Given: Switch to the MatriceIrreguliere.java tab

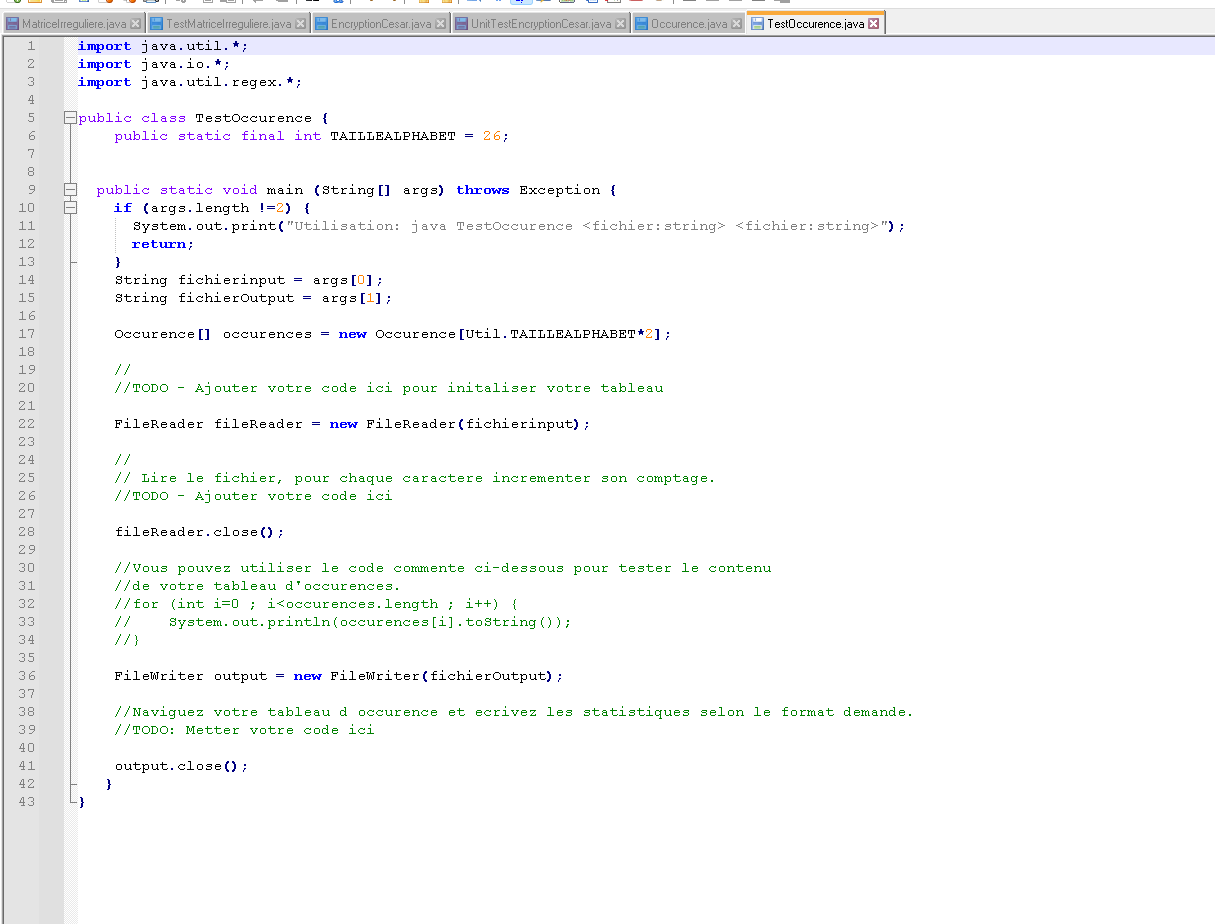Looking at the screenshot, I should click(74, 24).
